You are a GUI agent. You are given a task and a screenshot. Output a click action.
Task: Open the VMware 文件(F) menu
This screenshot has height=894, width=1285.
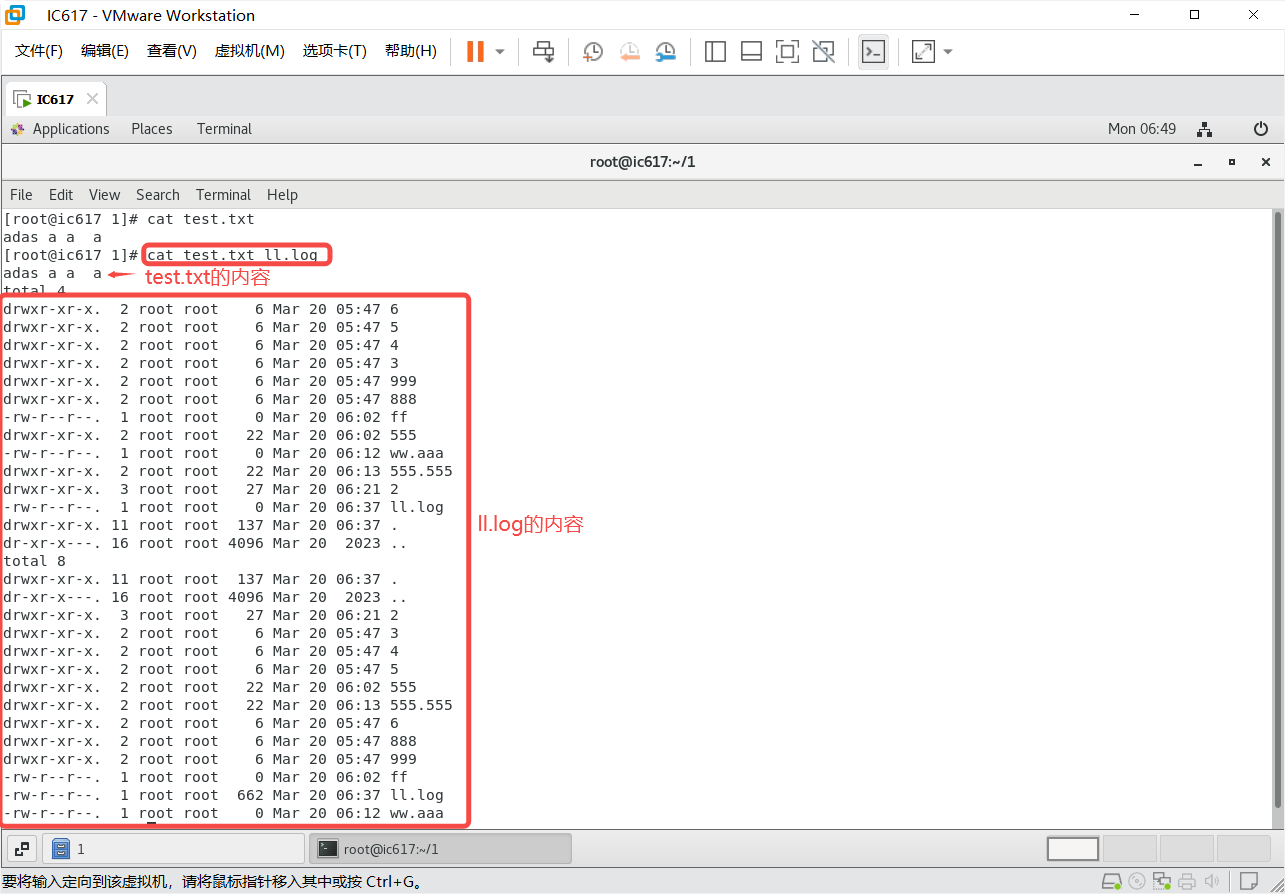[x=39, y=51]
